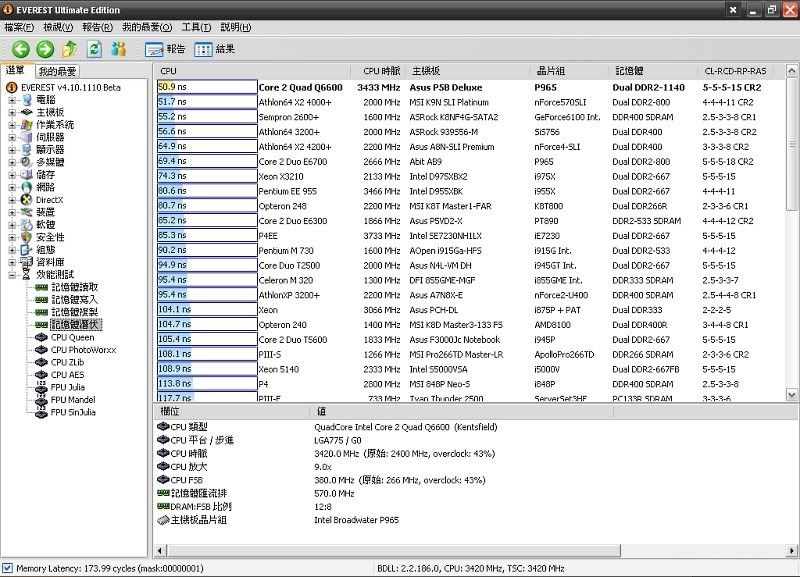Click the results list scrollbar down arrow

point(792,395)
